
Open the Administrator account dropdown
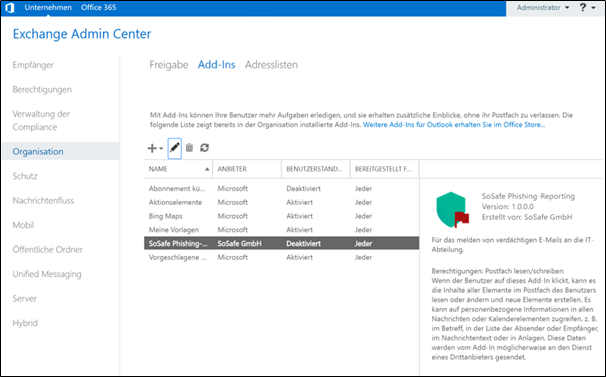tap(543, 7)
